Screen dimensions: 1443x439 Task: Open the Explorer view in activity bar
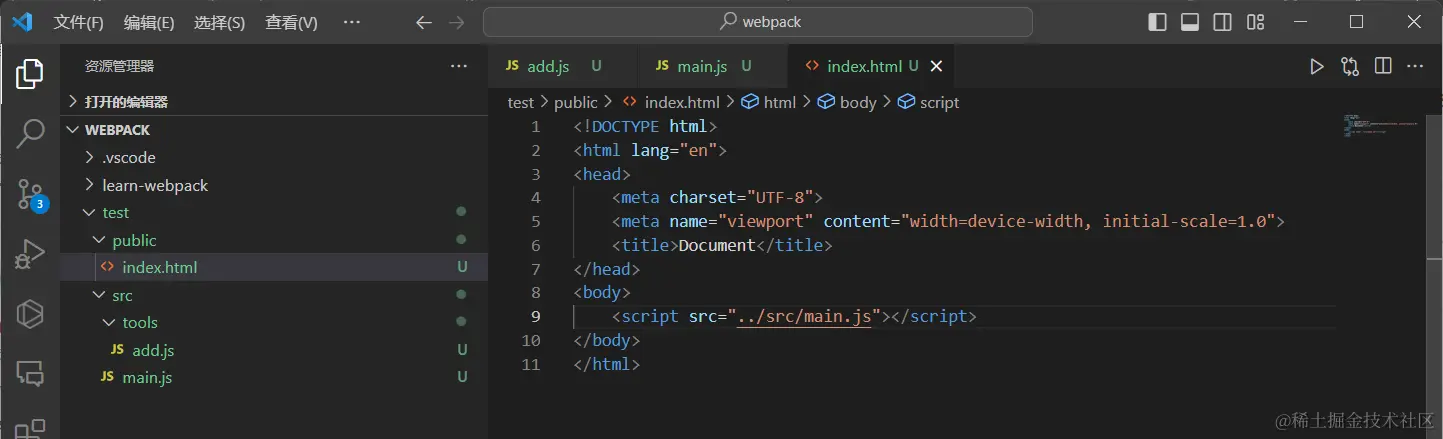coord(30,73)
